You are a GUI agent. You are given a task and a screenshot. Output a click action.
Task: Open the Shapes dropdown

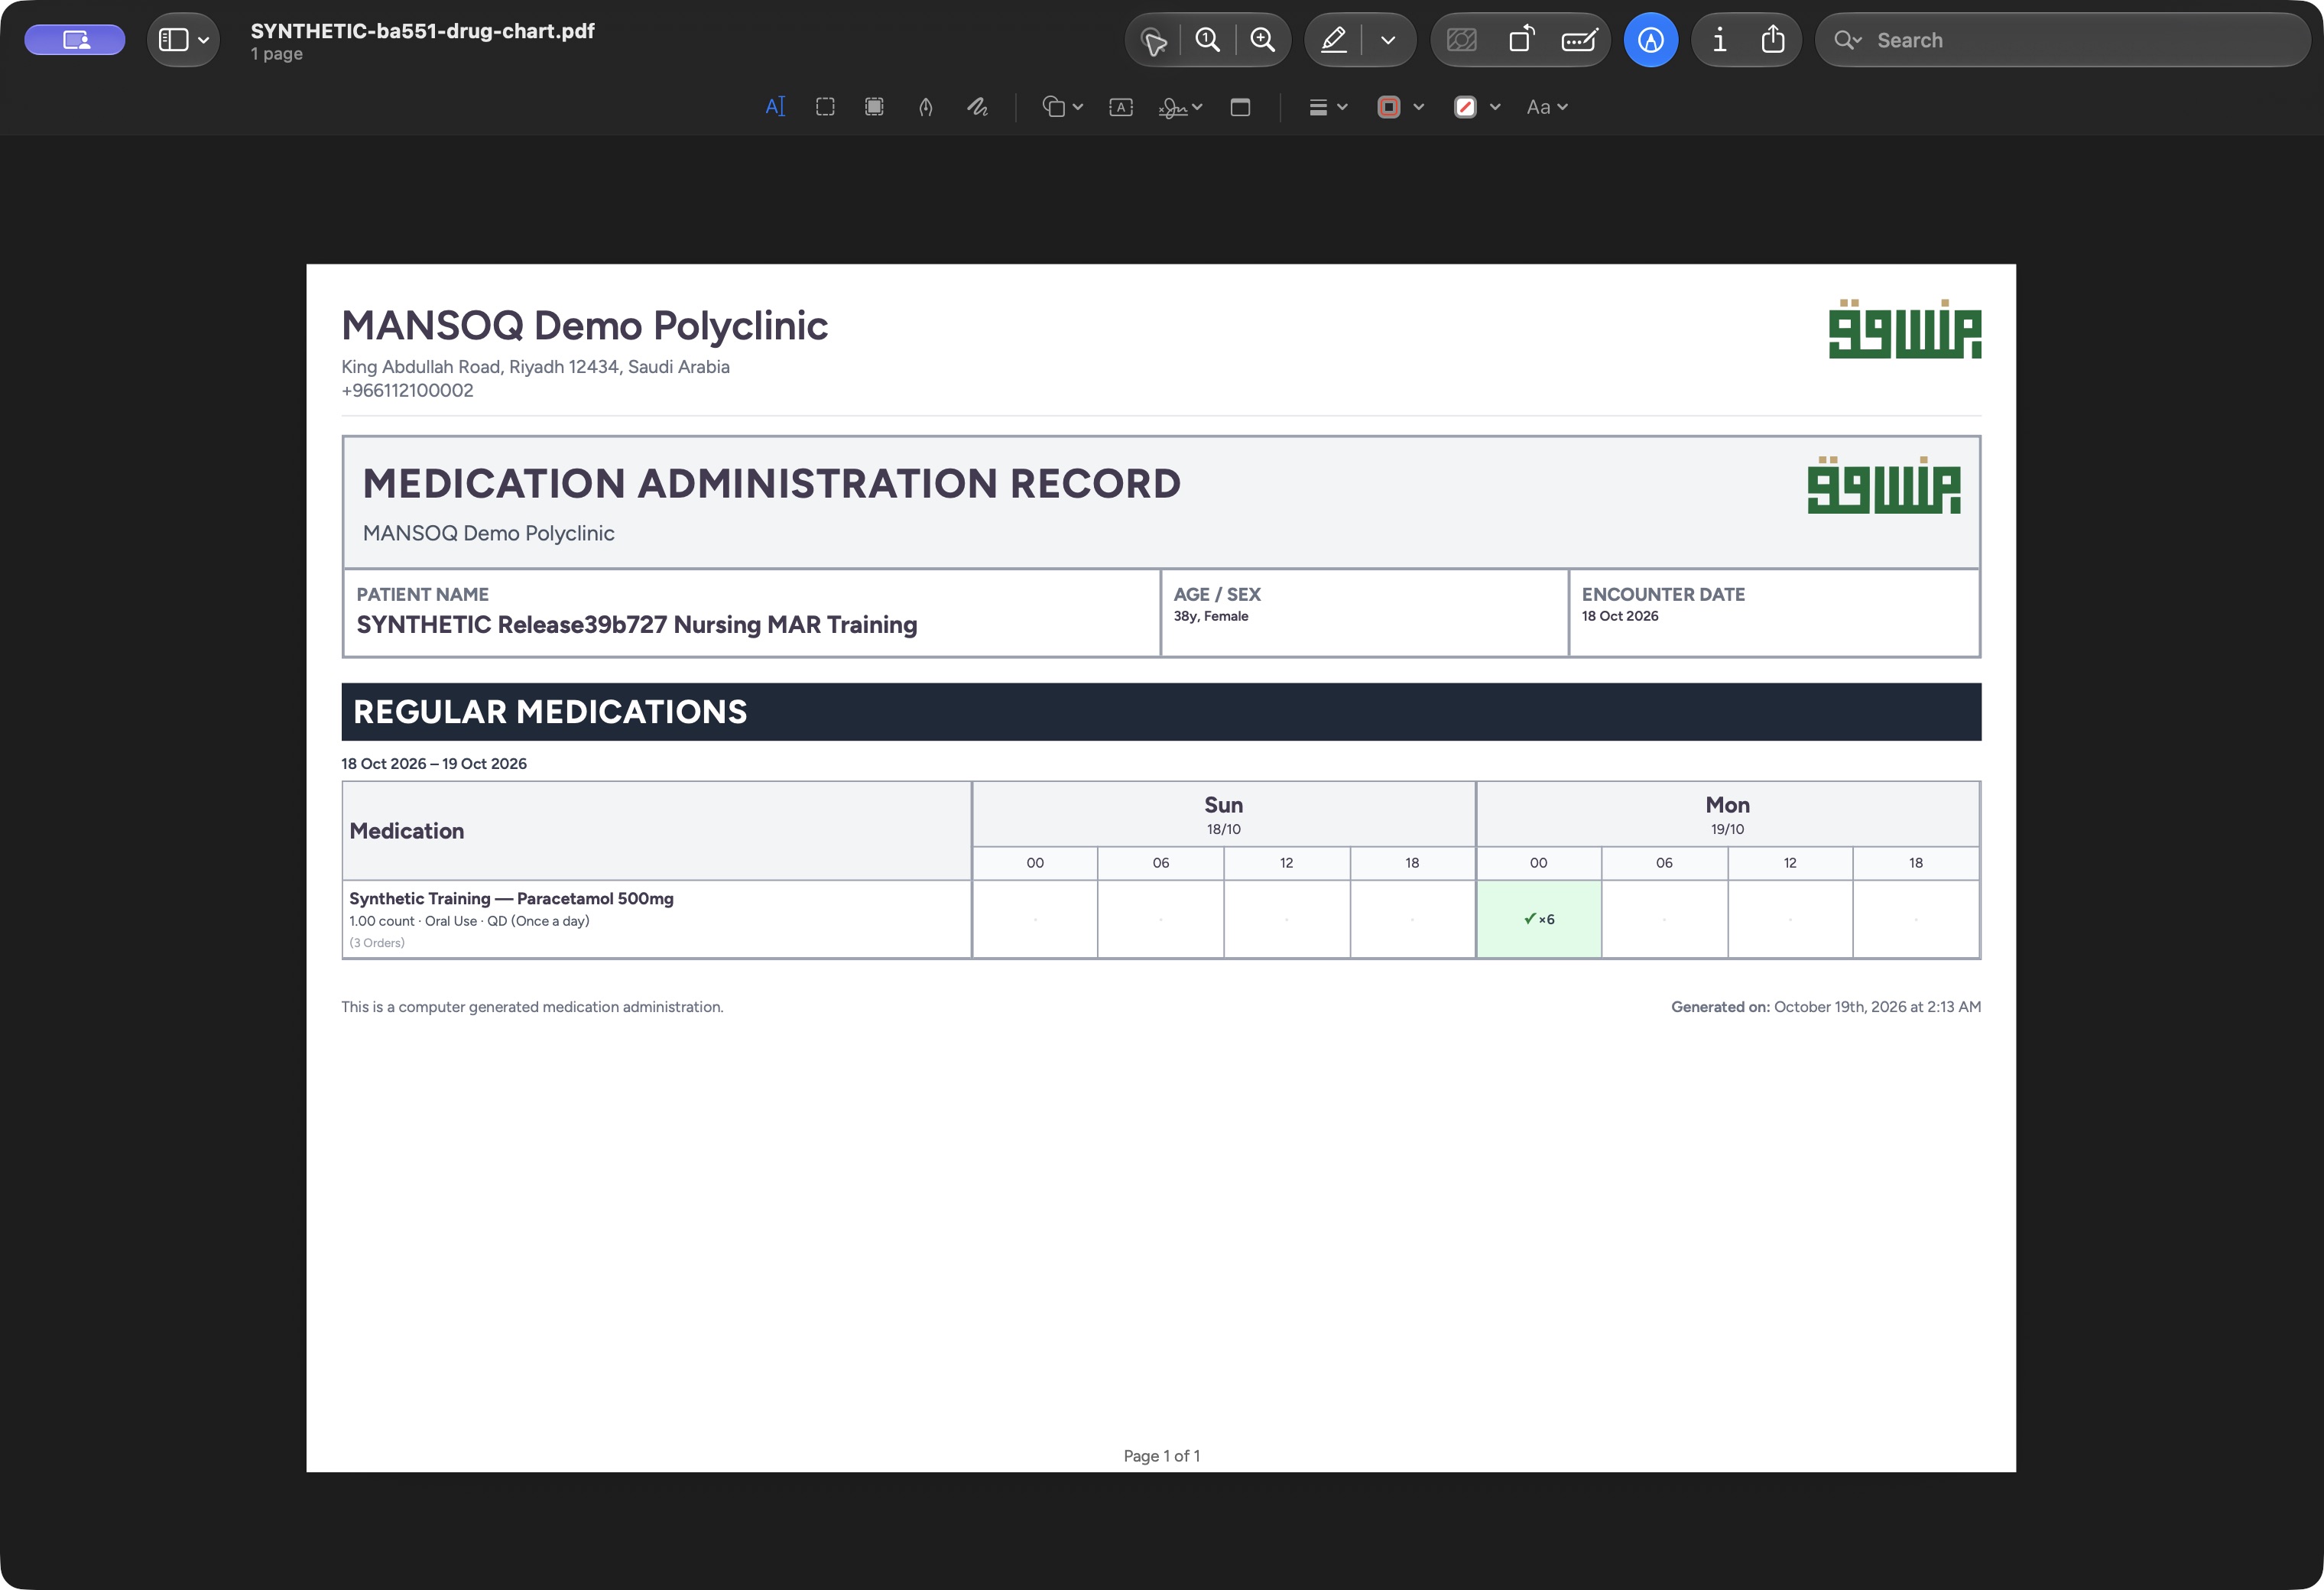coord(1062,107)
